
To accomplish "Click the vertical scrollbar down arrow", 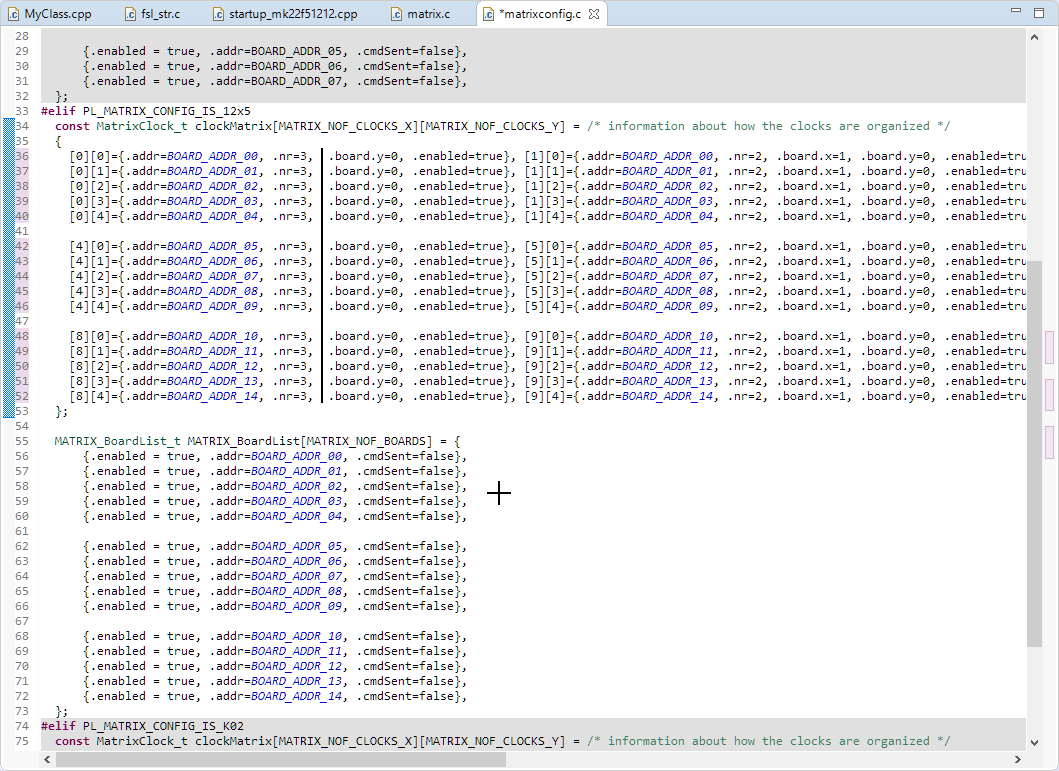I will (1034, 744).
